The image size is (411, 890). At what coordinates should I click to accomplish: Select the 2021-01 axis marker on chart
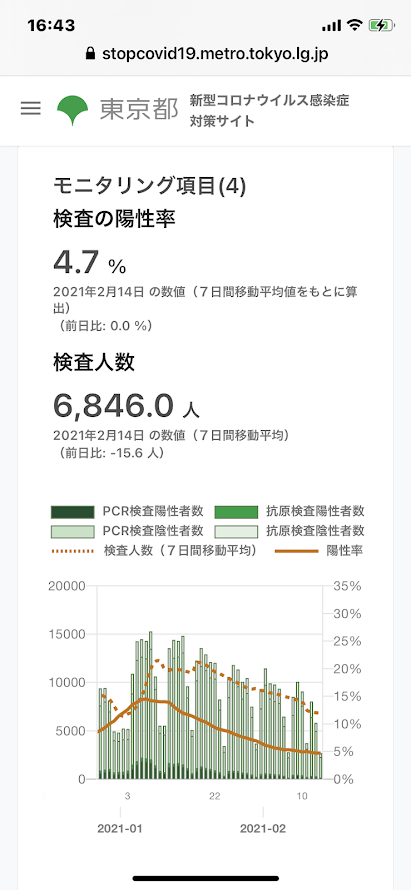coord(120,829)
